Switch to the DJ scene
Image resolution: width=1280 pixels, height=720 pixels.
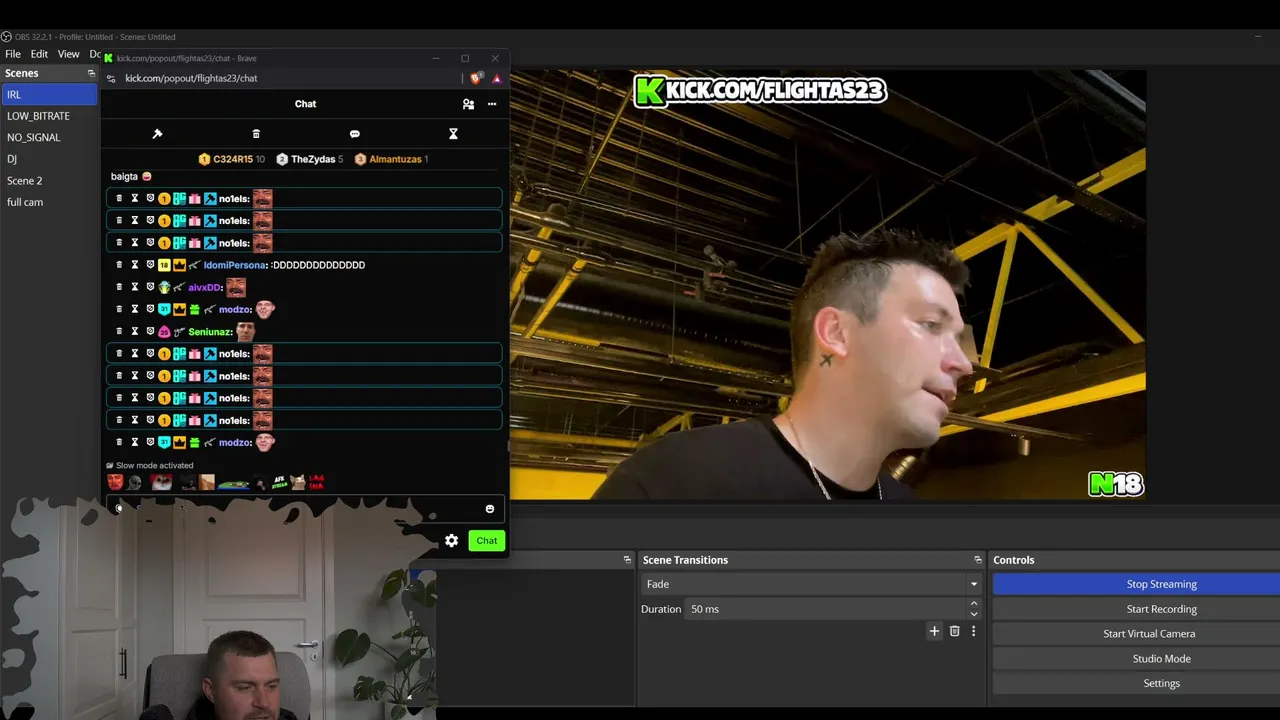click(x=49, y=159)
